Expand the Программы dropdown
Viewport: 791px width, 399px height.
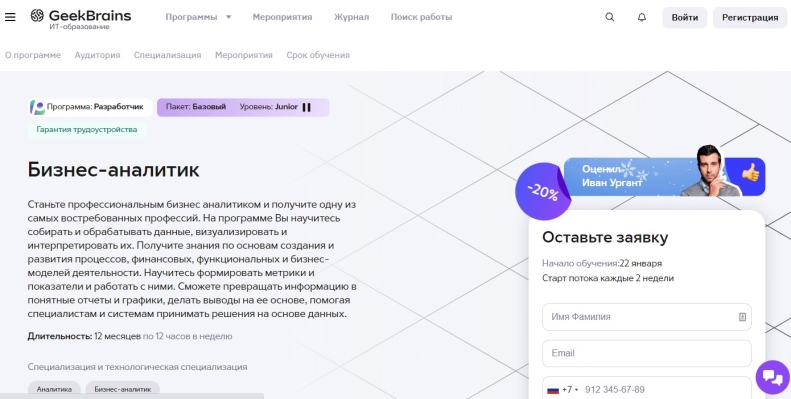(x=198, y=17)
